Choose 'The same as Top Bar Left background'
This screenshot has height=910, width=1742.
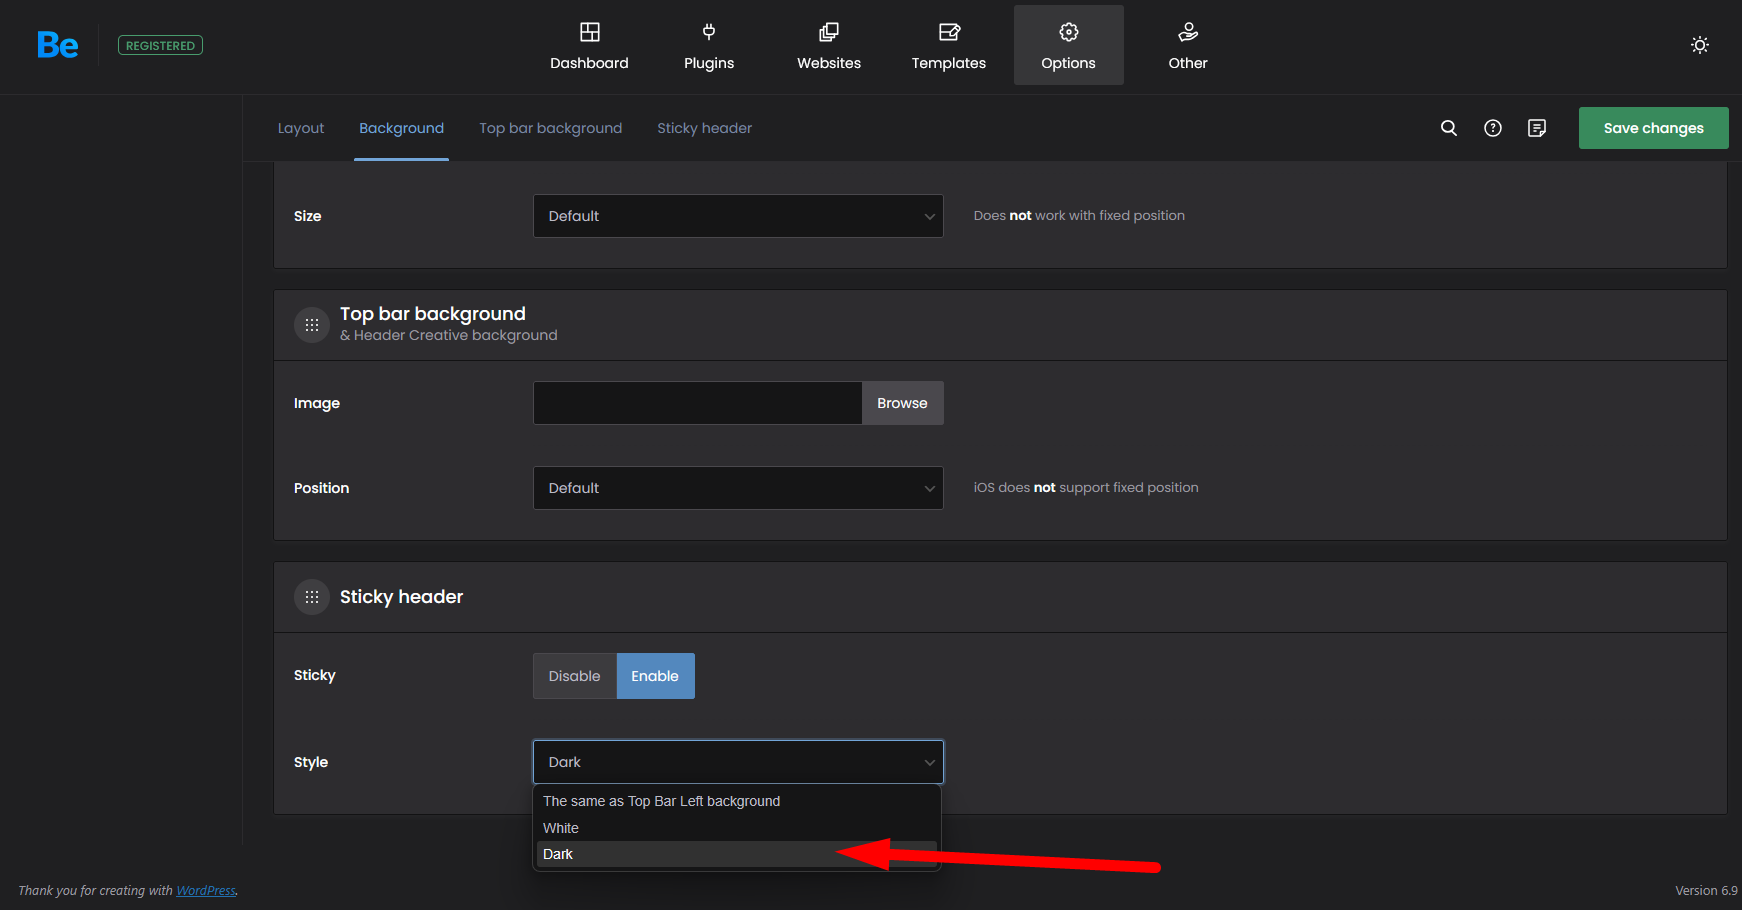pos(661,801)
